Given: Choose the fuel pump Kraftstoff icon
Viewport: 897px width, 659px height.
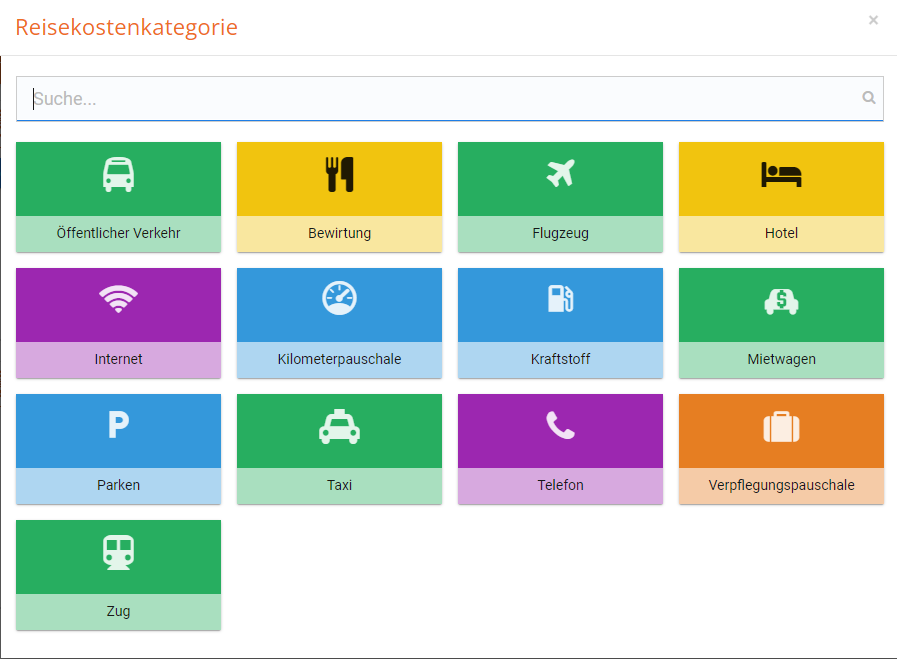Looking at the screenshot, I should 560,299.
